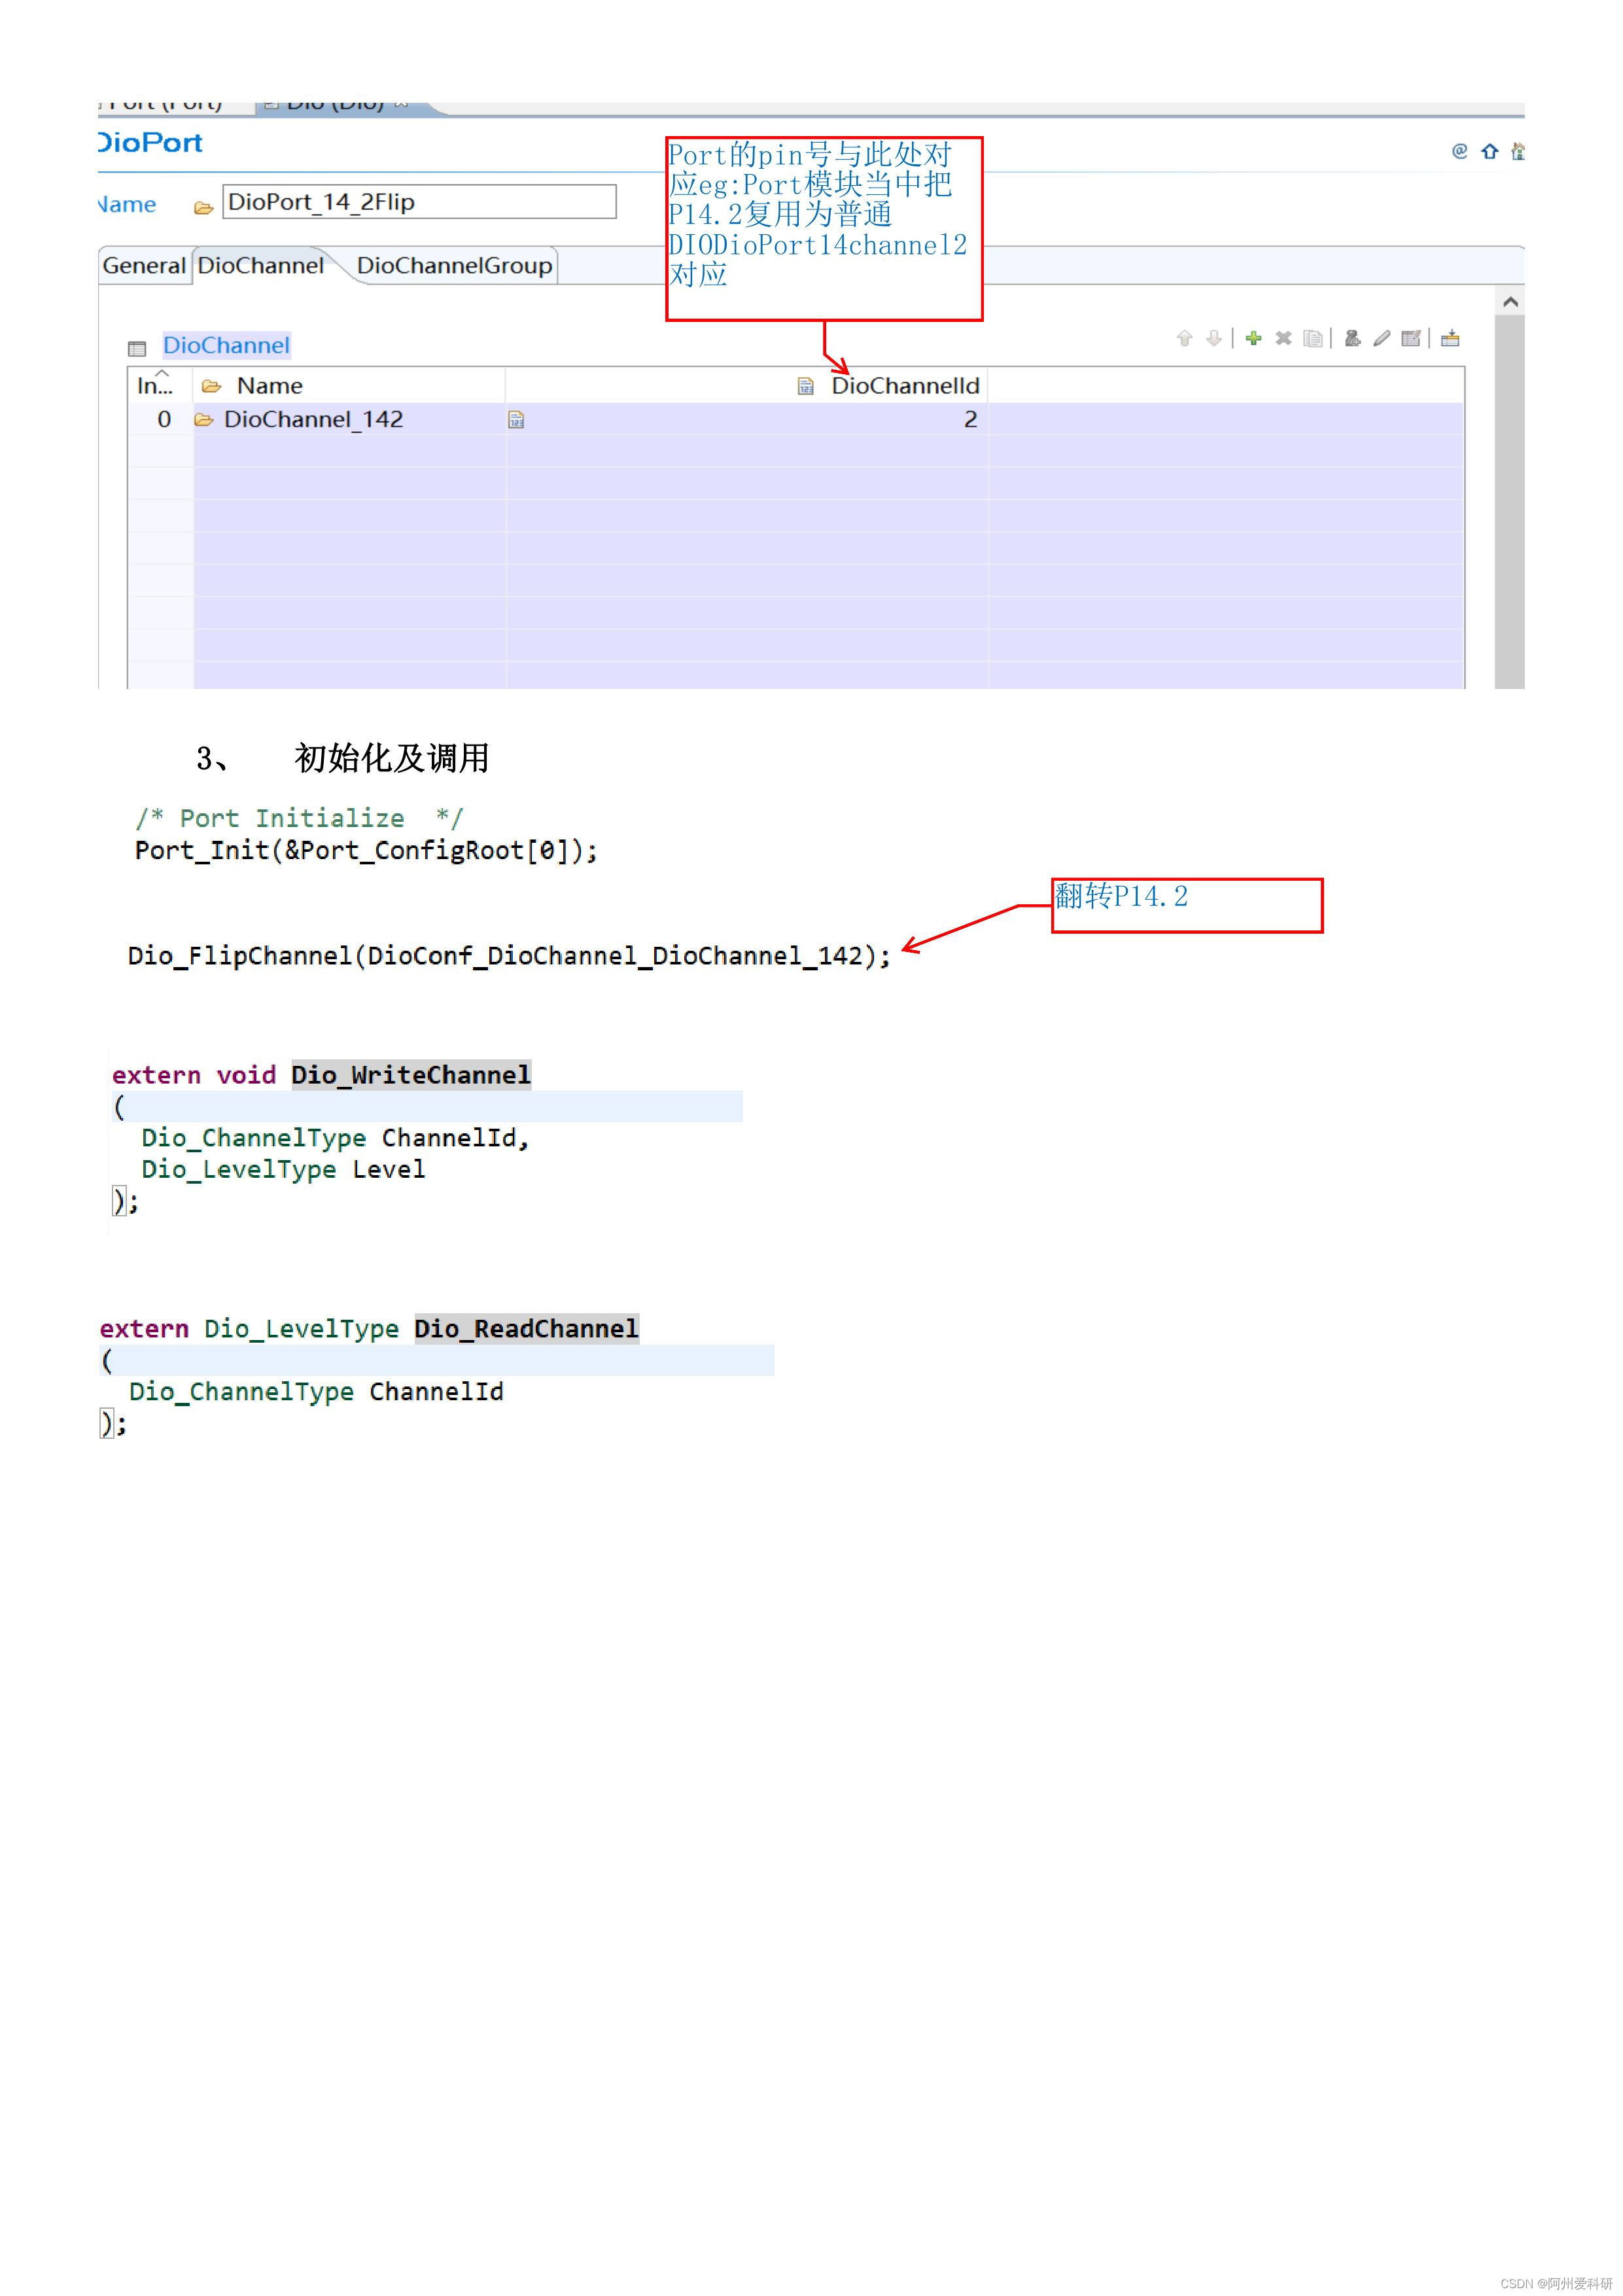
Task: Click the @ reference icon in header
Action: 1460,151
